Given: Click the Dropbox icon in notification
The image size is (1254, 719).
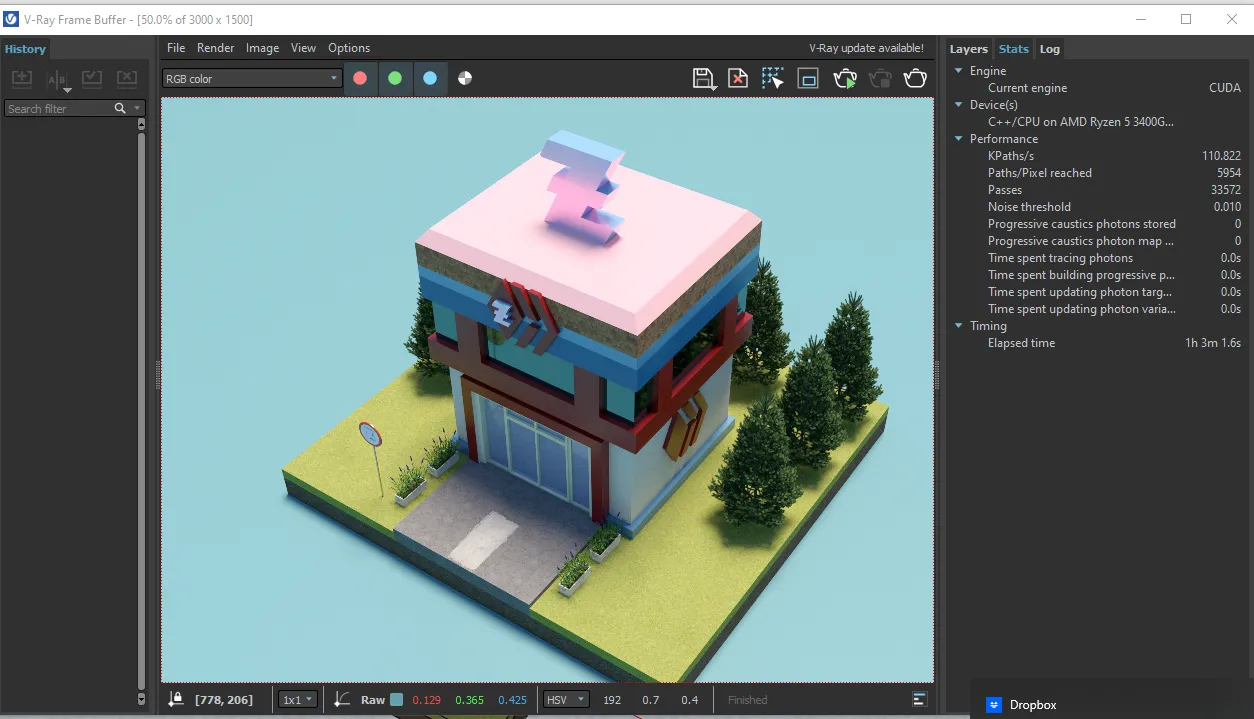Looking at the screenshot, I should click(x=994, y=705).
